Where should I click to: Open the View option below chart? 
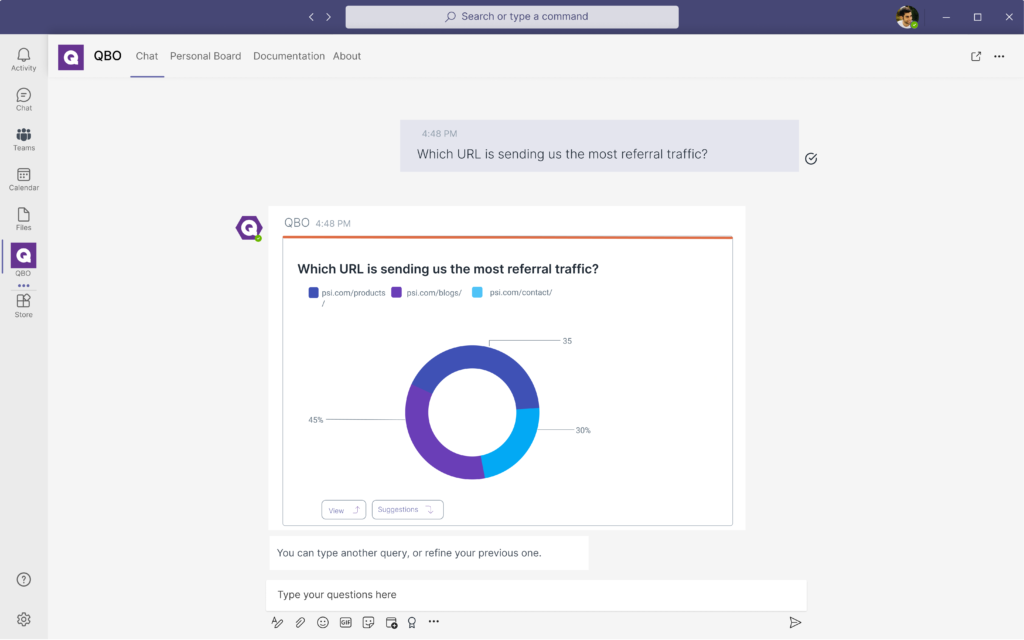[343, 510]
